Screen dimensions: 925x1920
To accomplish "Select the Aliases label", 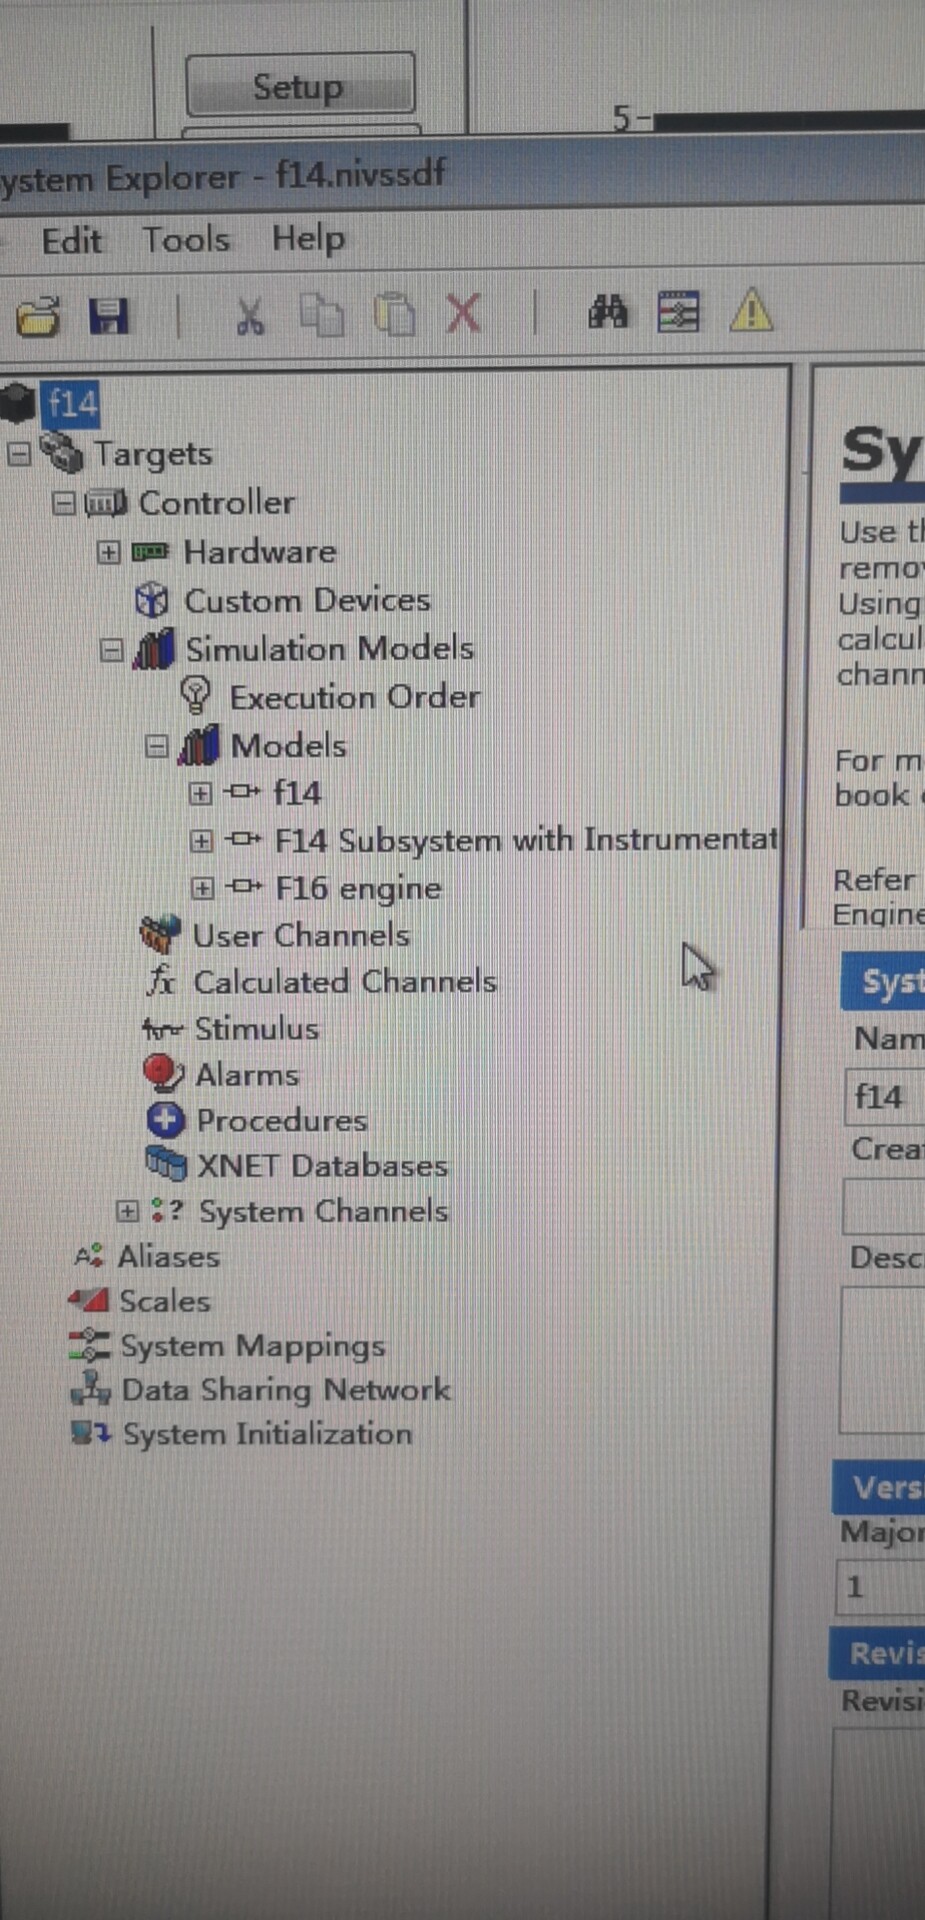I will pos(168,1256).
